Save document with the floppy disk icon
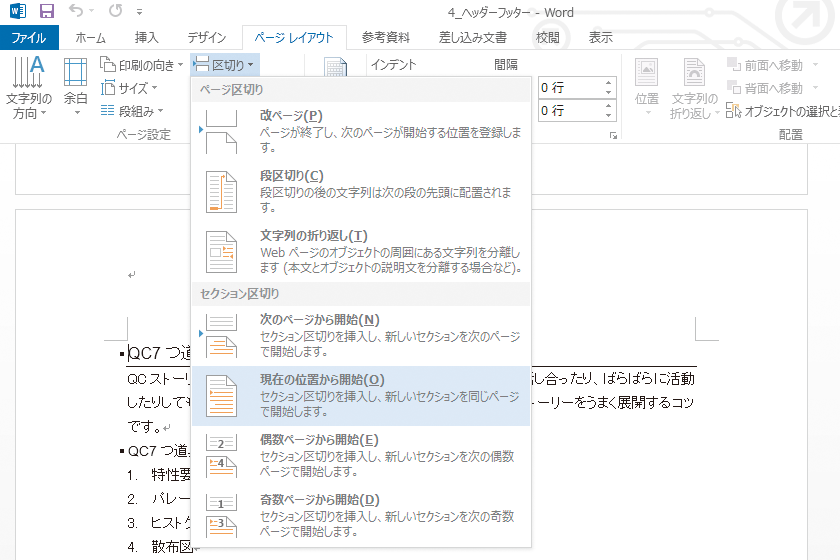Image resolution: width=840 pixels, height=560 pixels. [x=47, y=11]
